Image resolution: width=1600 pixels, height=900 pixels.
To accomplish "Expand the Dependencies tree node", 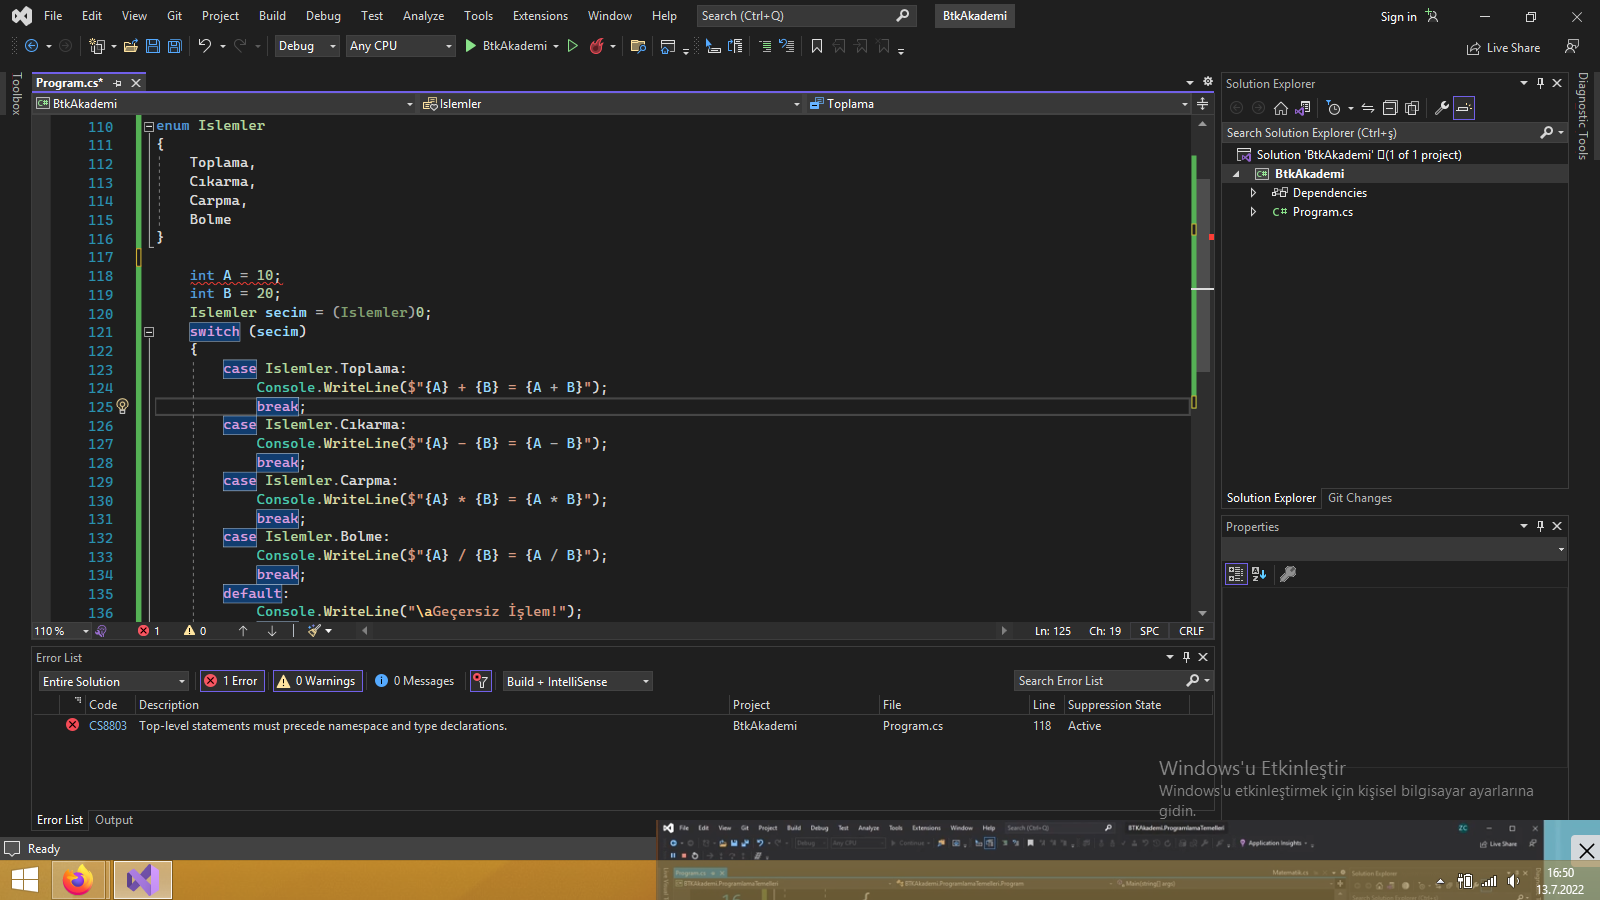I will [x=1253, y=193].
